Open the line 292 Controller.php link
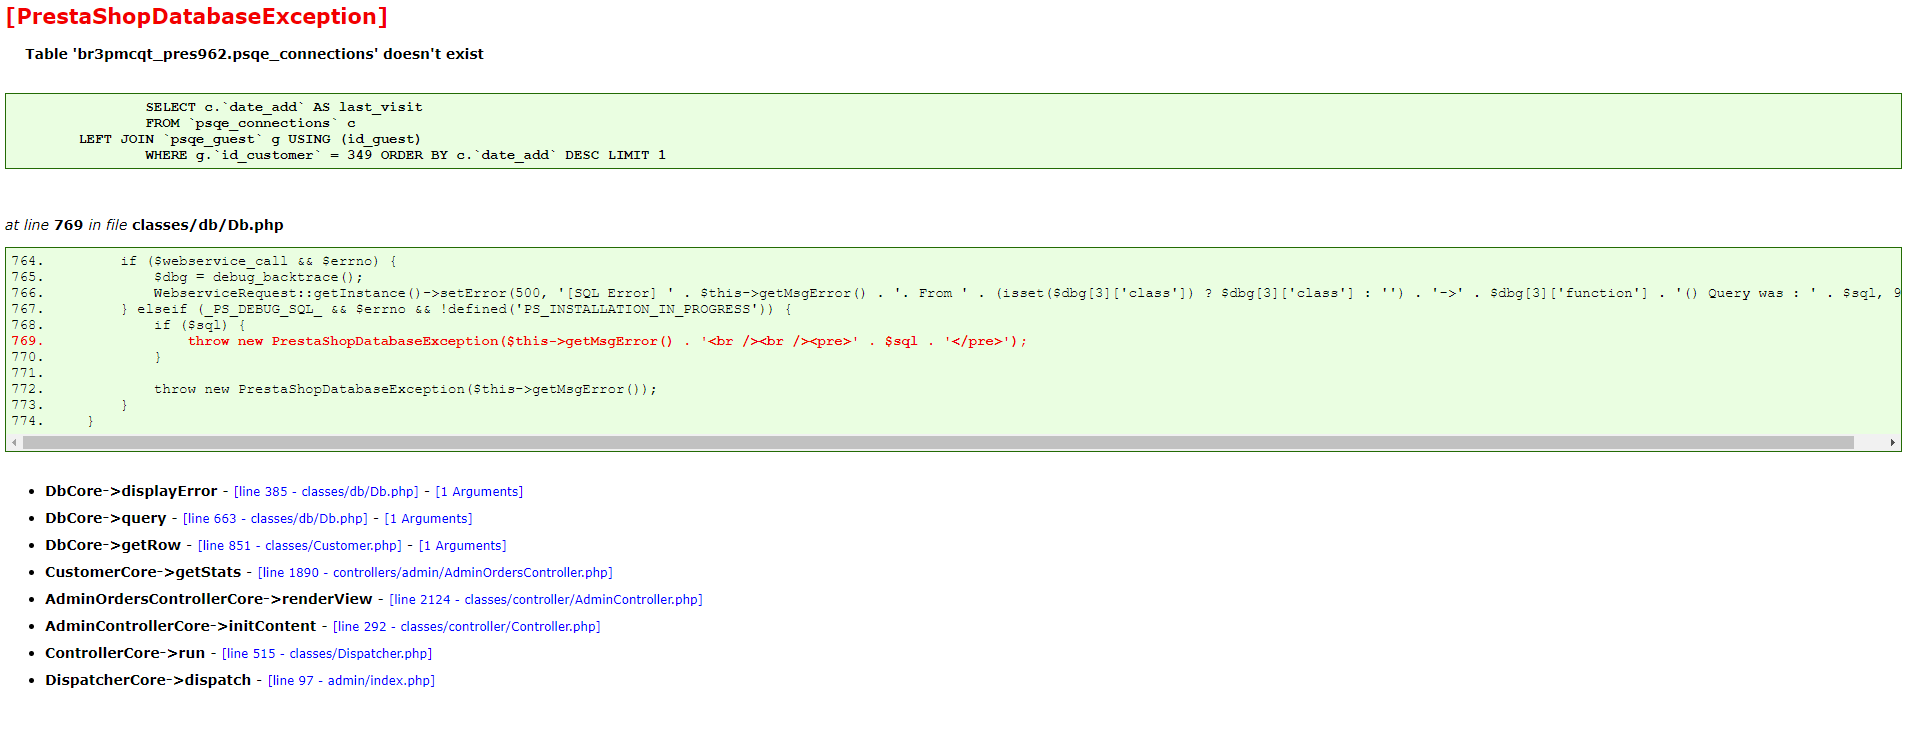The image size is (1909, 739). coord(466,627)
